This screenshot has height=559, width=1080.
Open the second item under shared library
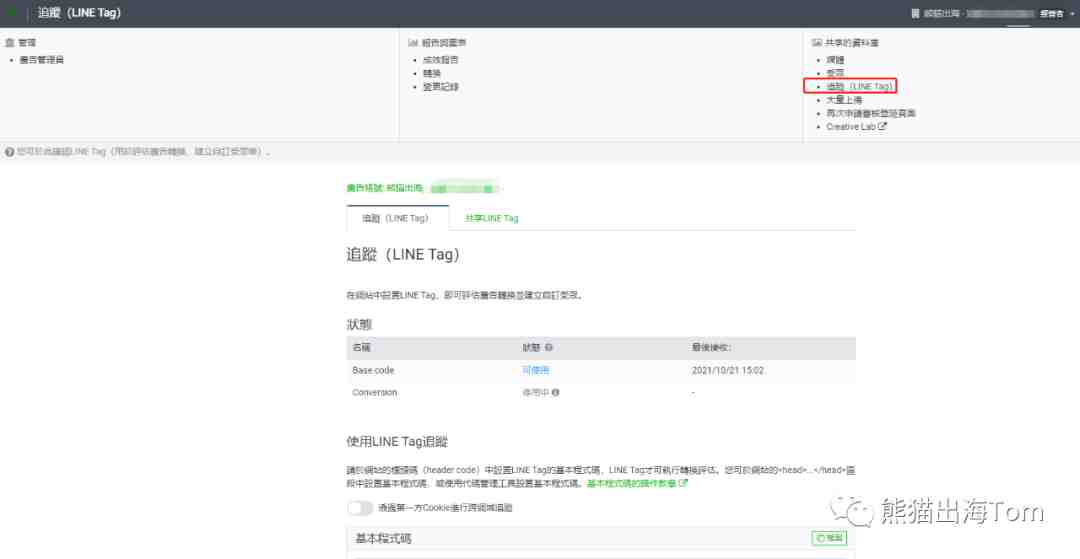click(835, 73)
